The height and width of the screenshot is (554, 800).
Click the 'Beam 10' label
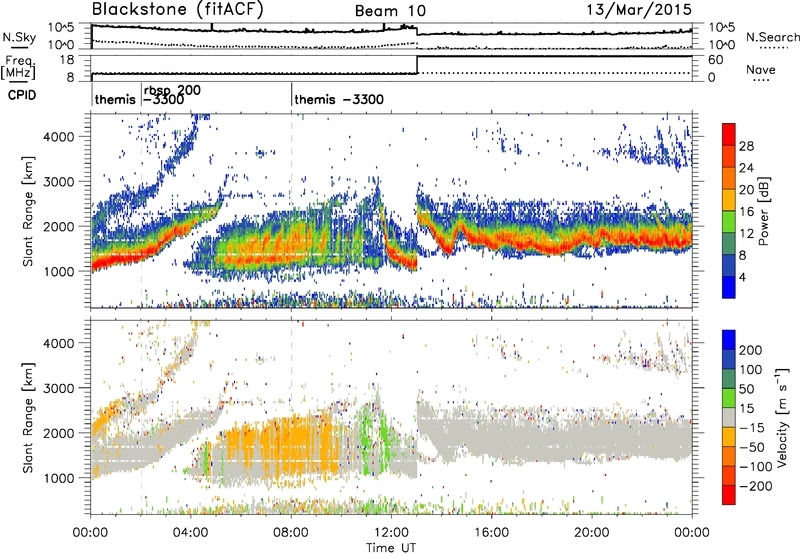(390, 11)
